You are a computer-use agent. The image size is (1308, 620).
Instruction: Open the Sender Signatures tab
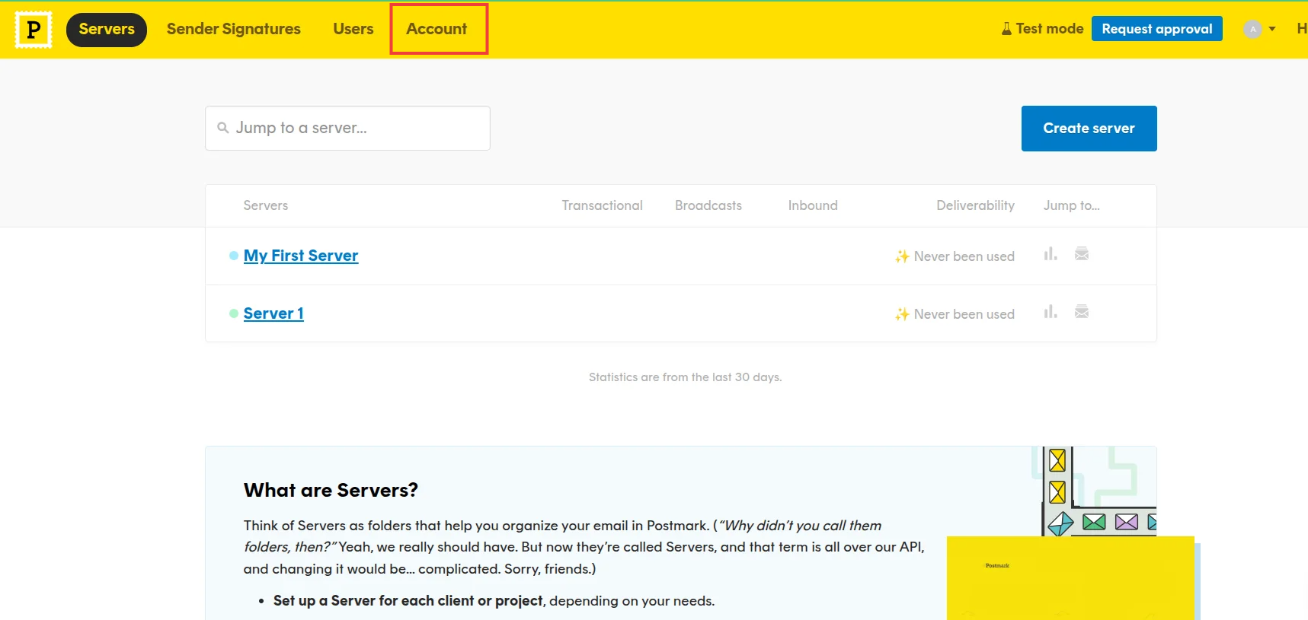tap(233, 29)
